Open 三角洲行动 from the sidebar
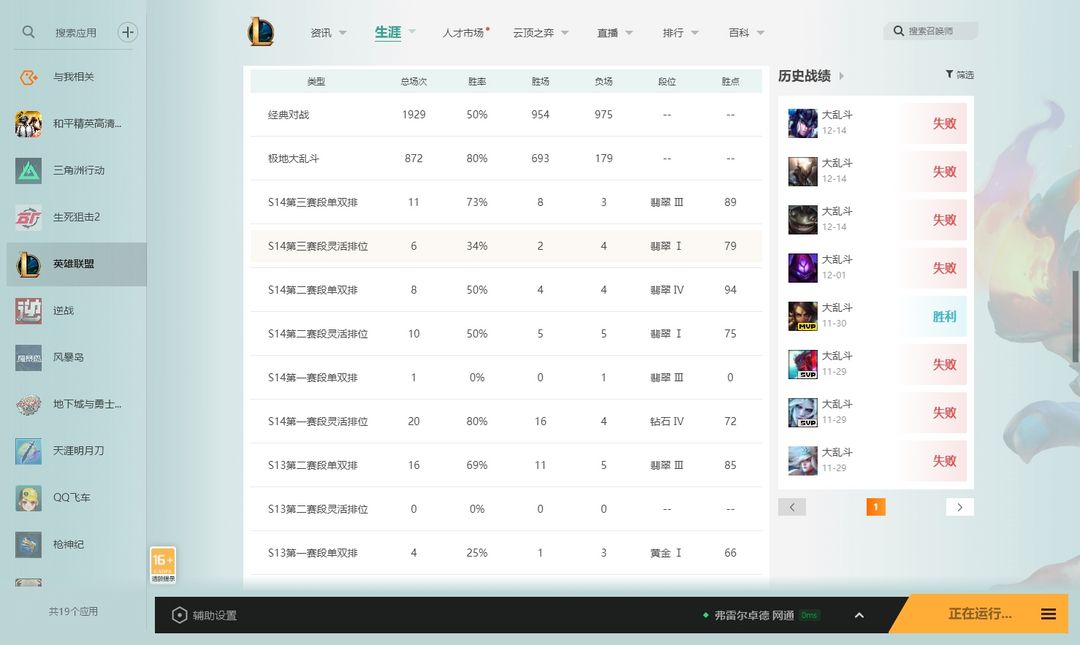This screenshot has height=645, width=1080. pyautogui.click(x=28, y=170)
